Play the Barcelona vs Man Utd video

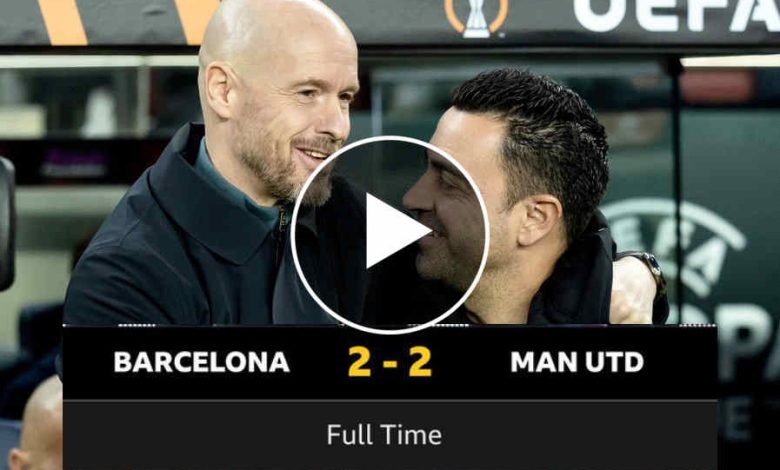pos(390,234)
